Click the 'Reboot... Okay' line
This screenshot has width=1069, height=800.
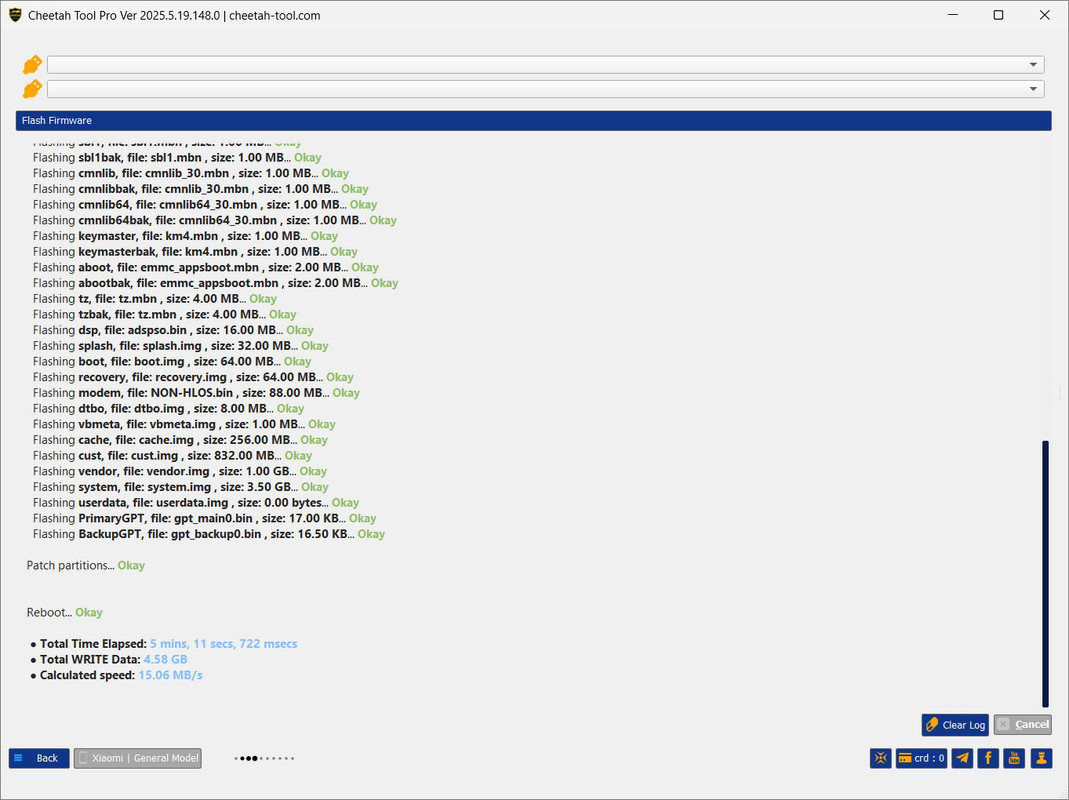click(x=65, y=612)
